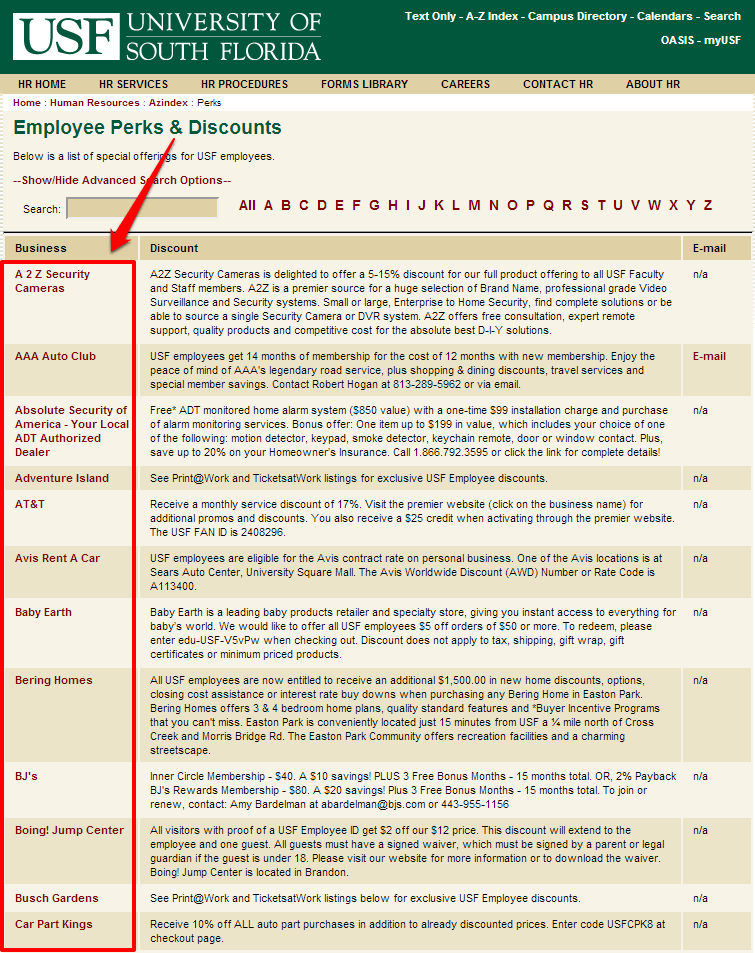Open the Campus Directory link
The width and height of the screenshot is (755, 953).
coord(577,16)
